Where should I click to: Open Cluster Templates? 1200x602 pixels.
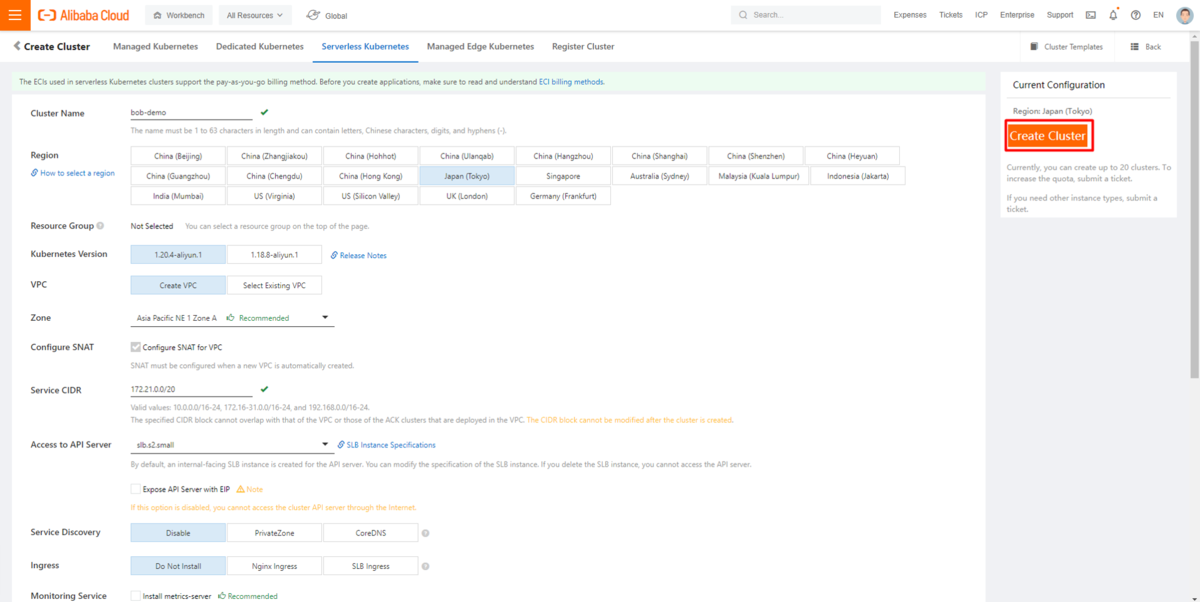pos(1066,47)
